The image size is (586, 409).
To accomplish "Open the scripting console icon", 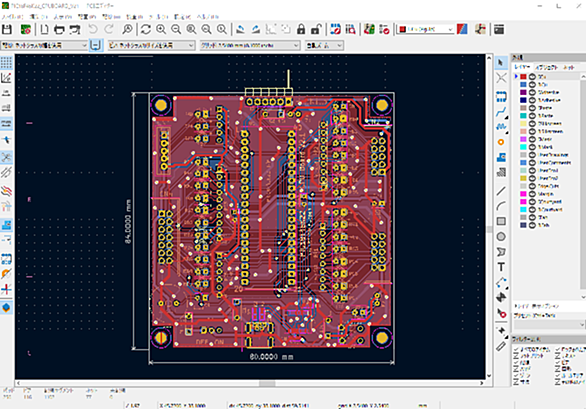I will [499, 29].
